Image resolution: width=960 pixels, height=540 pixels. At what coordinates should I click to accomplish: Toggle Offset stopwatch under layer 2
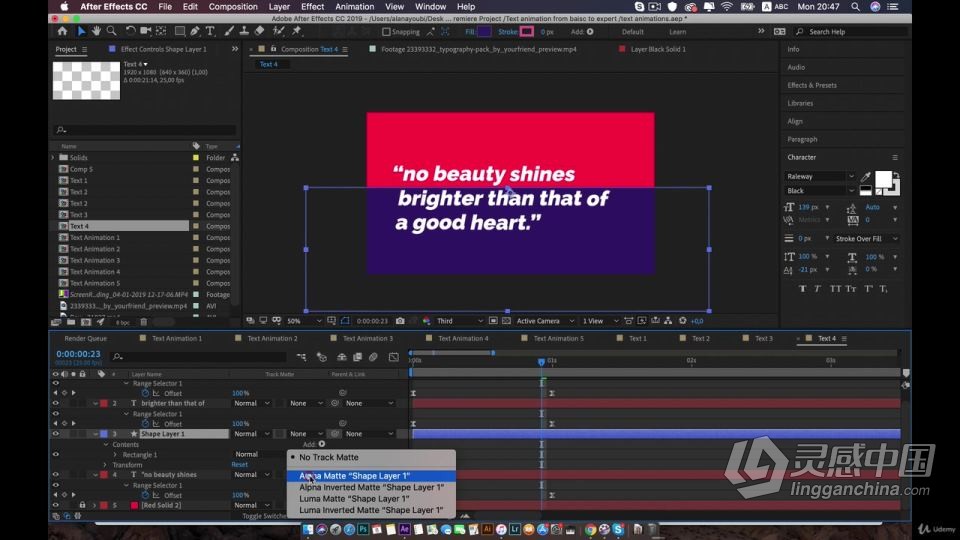click(145, 424)
